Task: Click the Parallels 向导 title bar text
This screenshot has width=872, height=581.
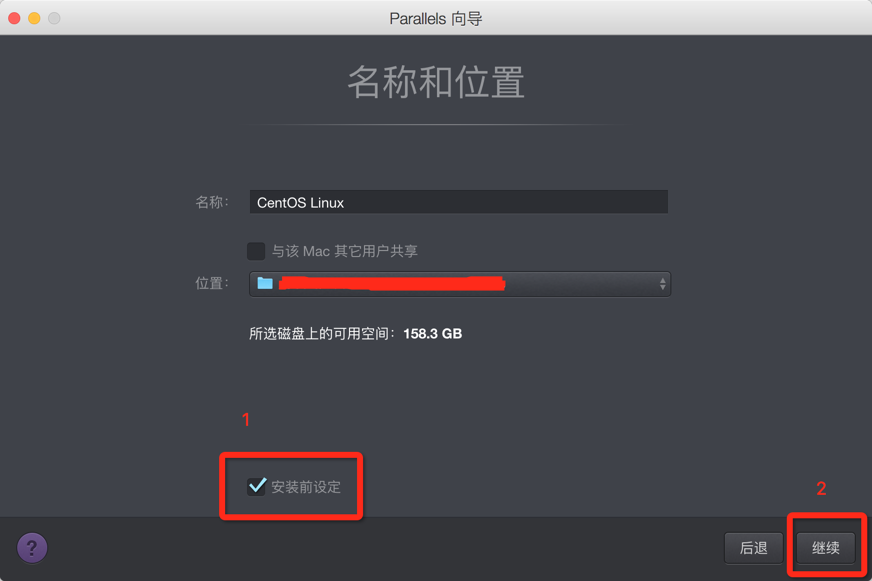Action: pos(435,18)
